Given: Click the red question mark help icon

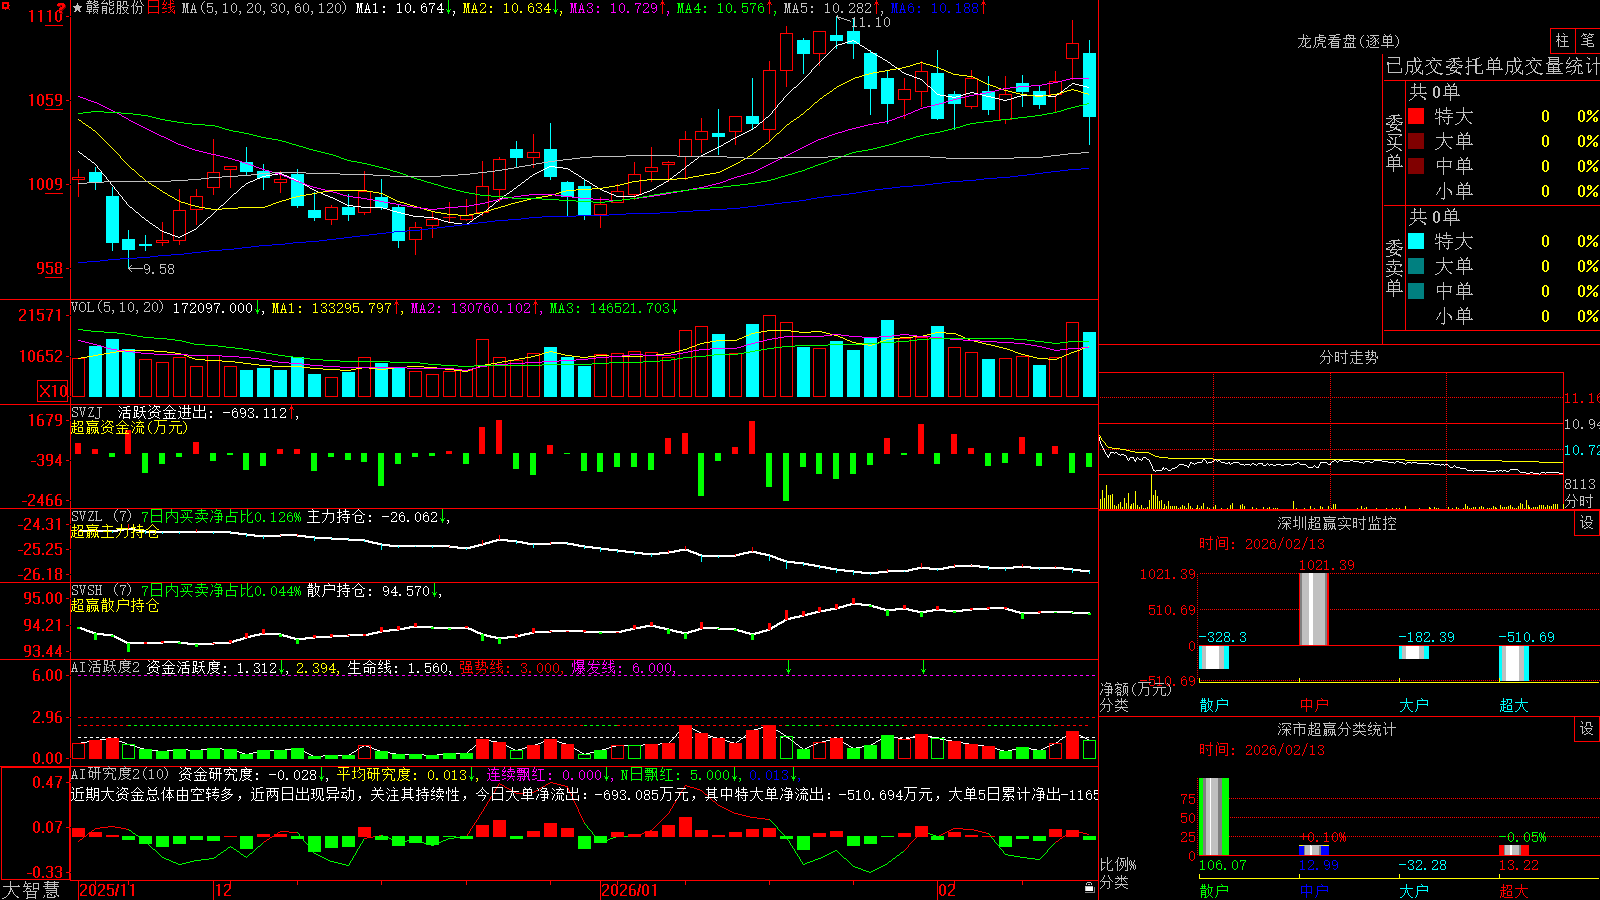Looking at the screenshot, I should [x=61, y=7].
